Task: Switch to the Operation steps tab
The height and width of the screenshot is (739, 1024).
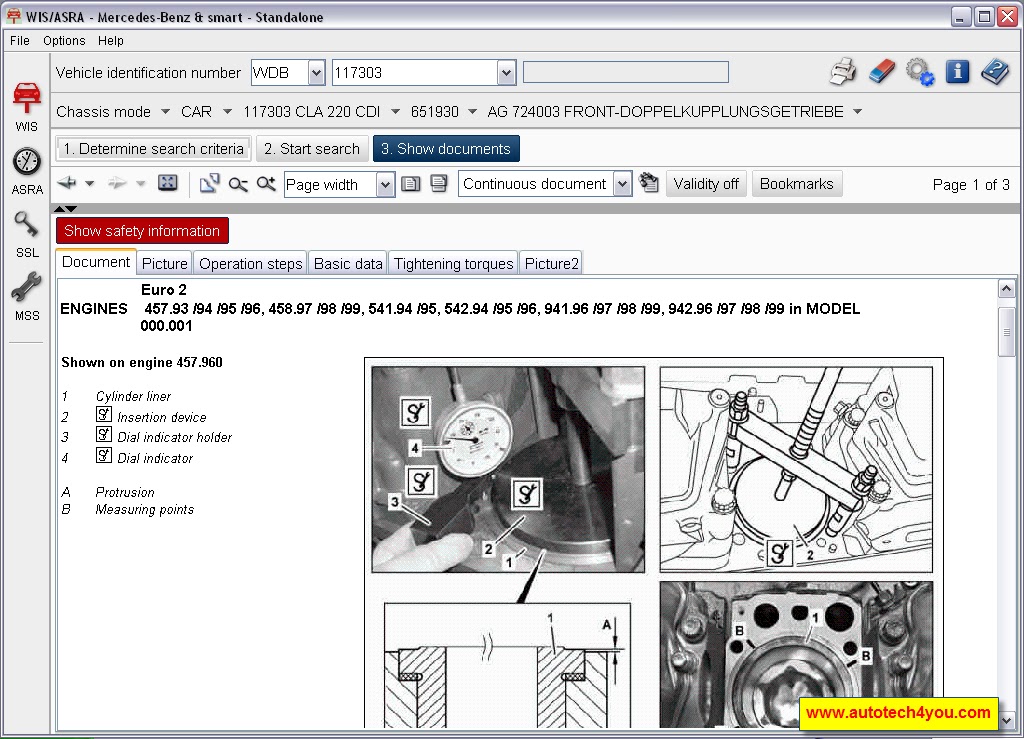Action: [x=251, y=263]
